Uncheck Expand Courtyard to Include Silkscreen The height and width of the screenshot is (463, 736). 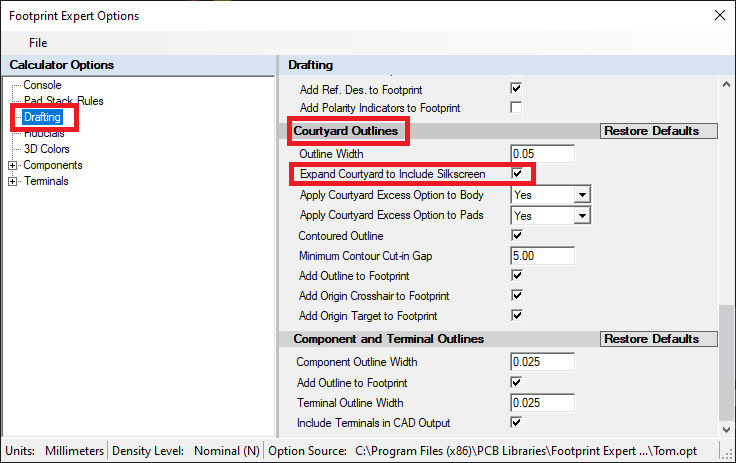[517, 174]
